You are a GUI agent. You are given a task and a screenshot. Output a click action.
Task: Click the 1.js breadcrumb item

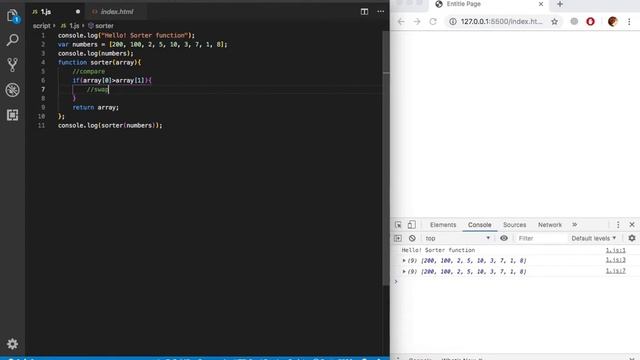(x=74, y=26)
